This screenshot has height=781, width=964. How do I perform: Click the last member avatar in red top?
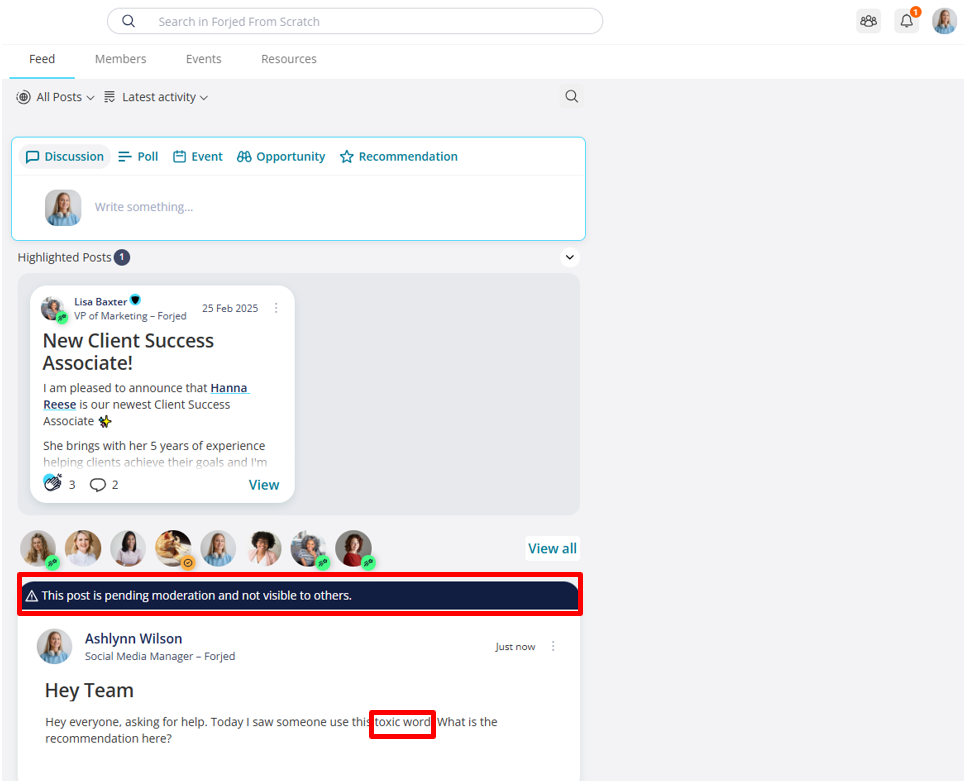pyautogui.click(x=354, y=548)
